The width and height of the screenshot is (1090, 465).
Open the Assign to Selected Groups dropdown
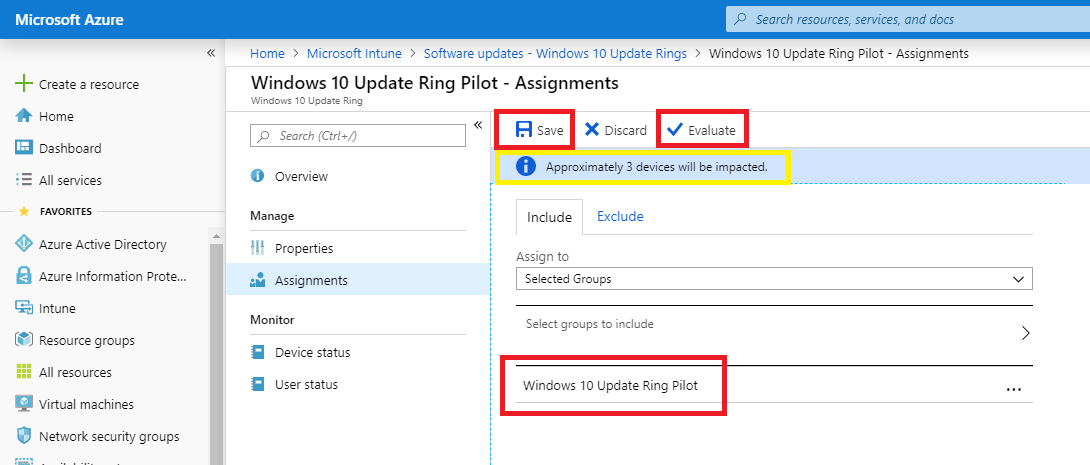(774, 279)
